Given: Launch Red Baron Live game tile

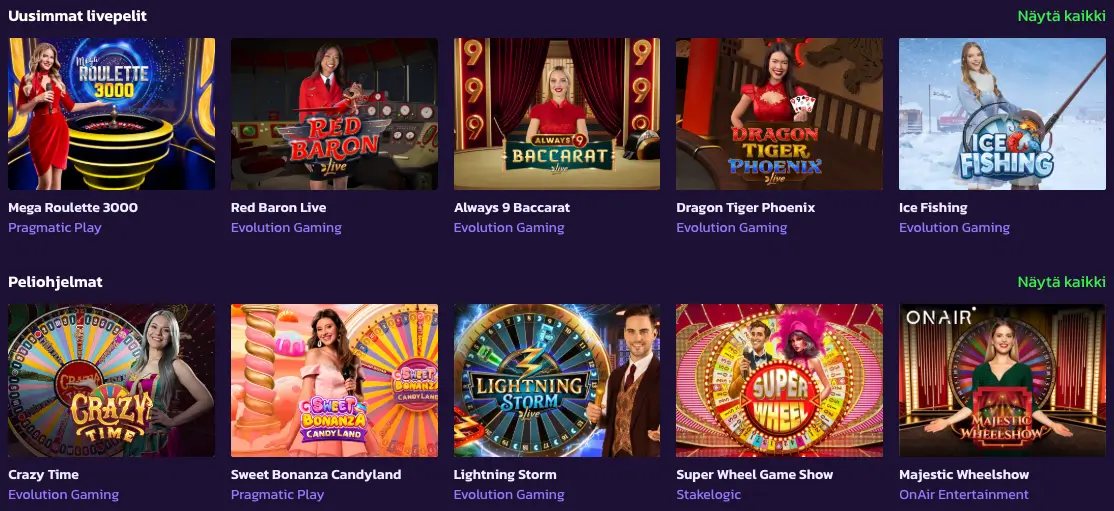Looking at the screenshot, I should pyautogui.click(x=334, y=114).
